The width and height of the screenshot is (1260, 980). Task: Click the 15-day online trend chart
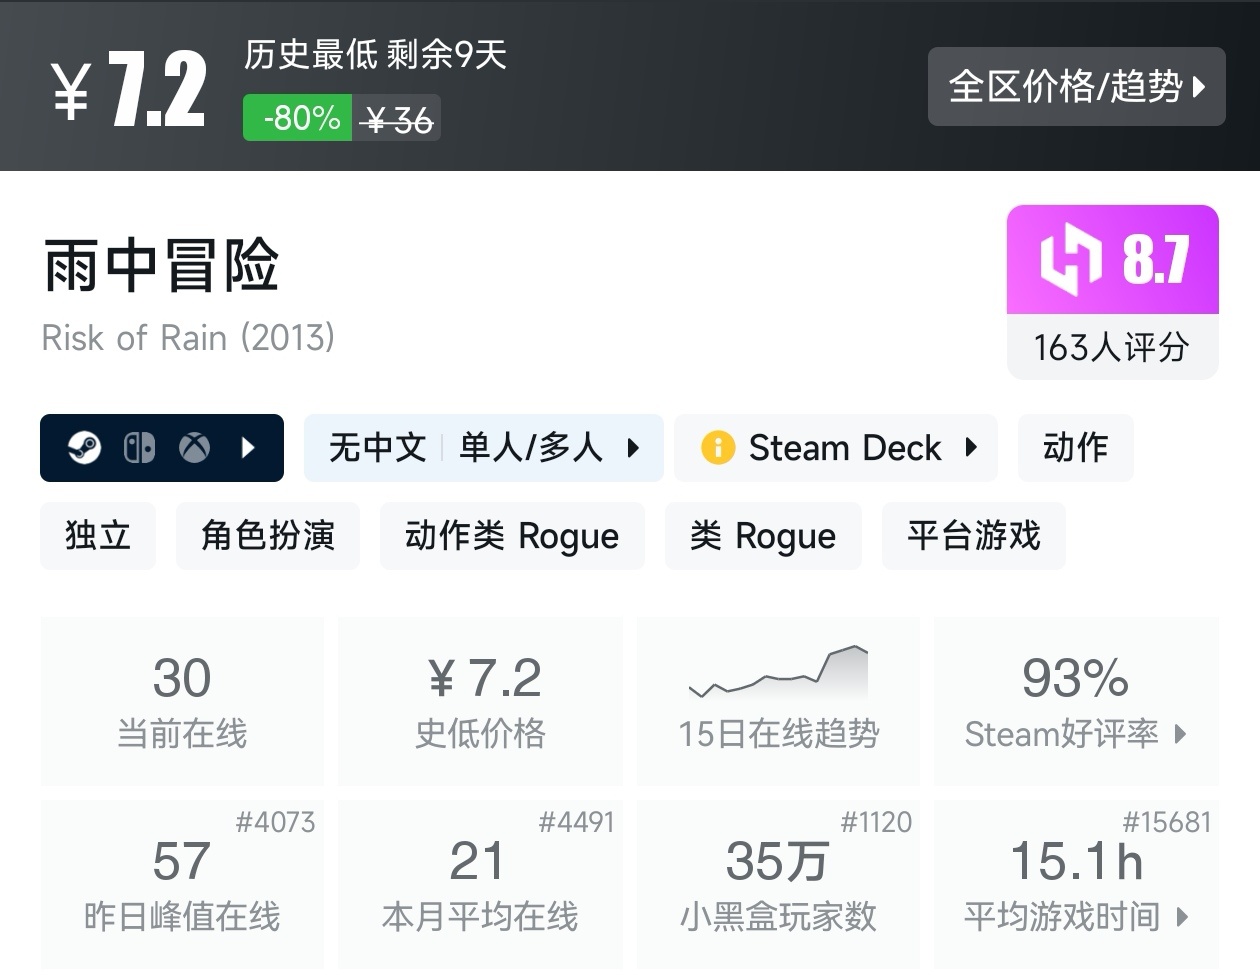click(x=778, y=673)
